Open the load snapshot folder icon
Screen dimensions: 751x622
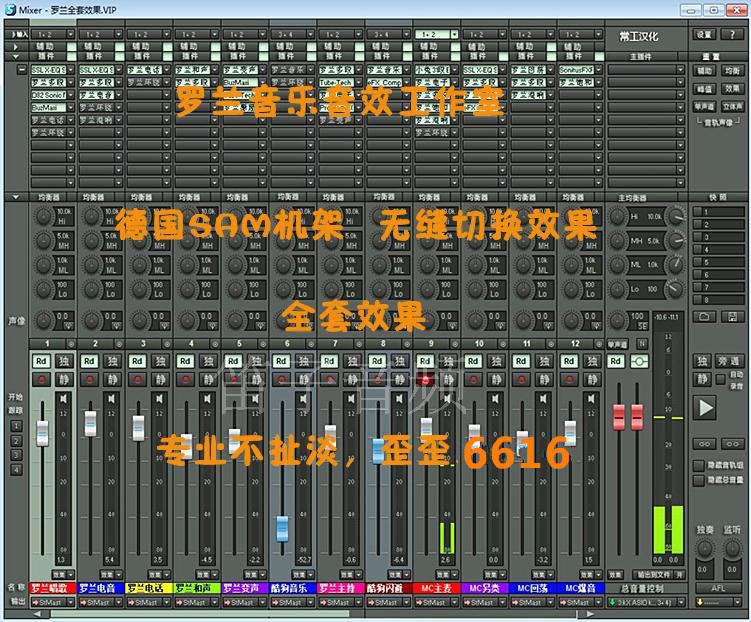click(x=705, y=317)
